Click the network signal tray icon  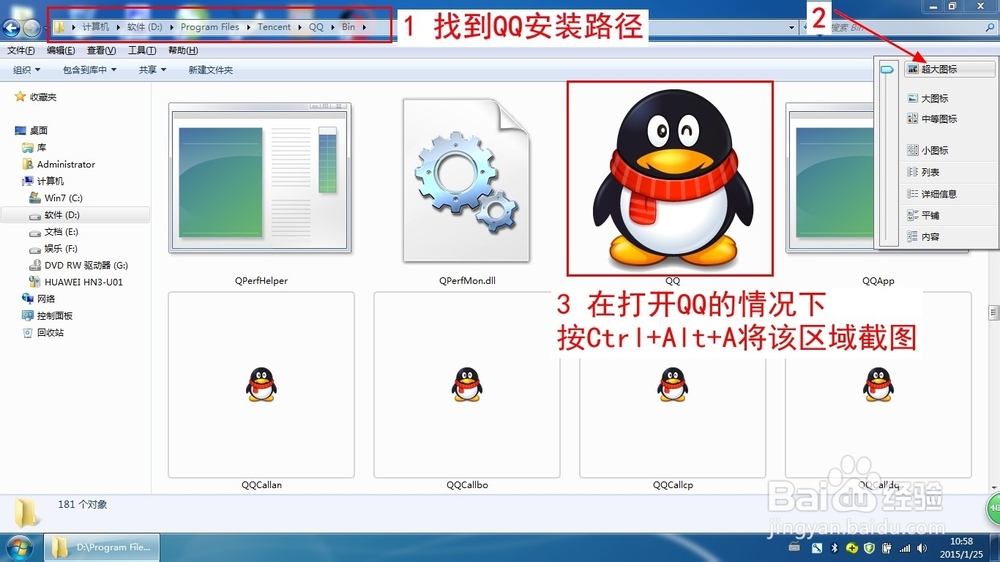click(x=905, y=548)
